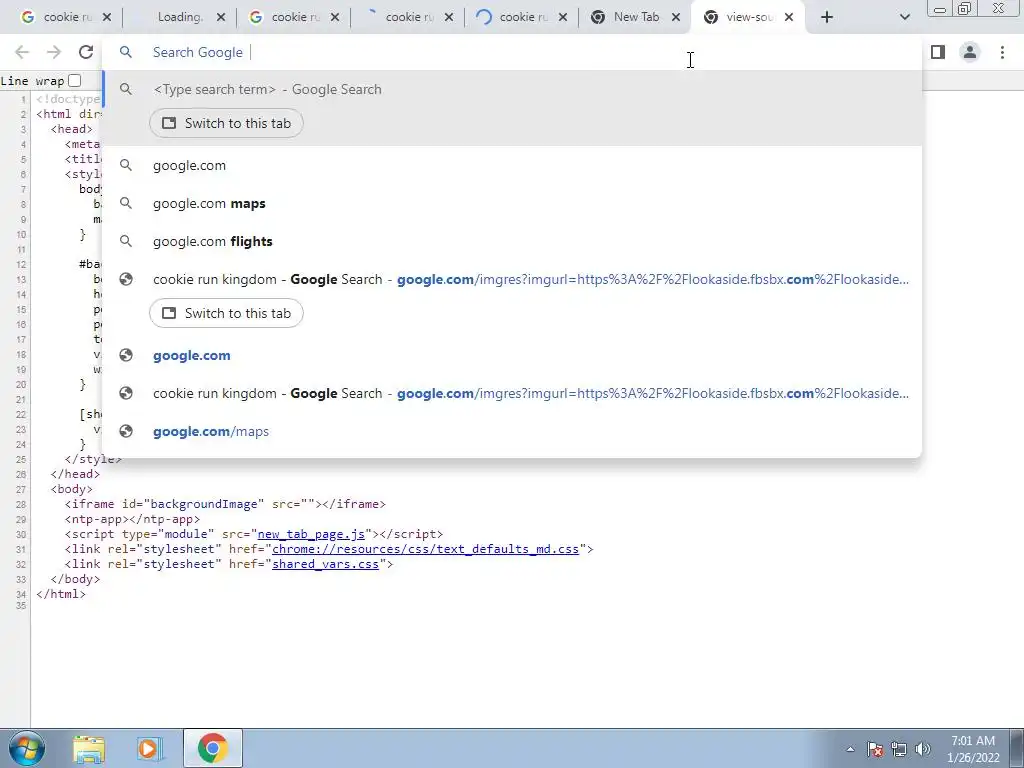
Task: Go back using the back arrow
Action: point(22,52)
